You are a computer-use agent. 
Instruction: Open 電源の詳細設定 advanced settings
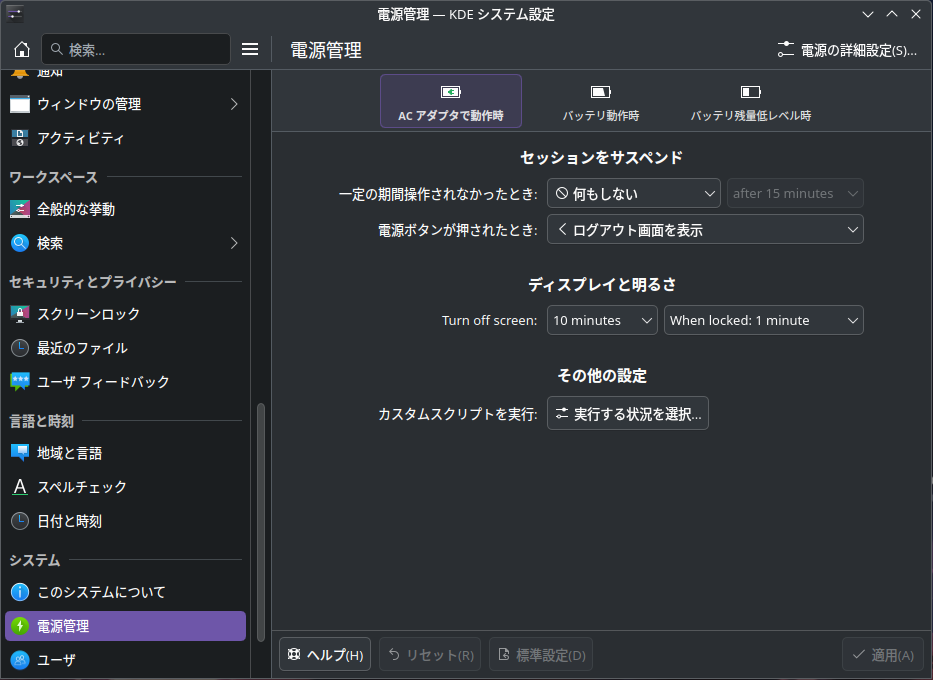pyautogui.click(x=847, y=50)
